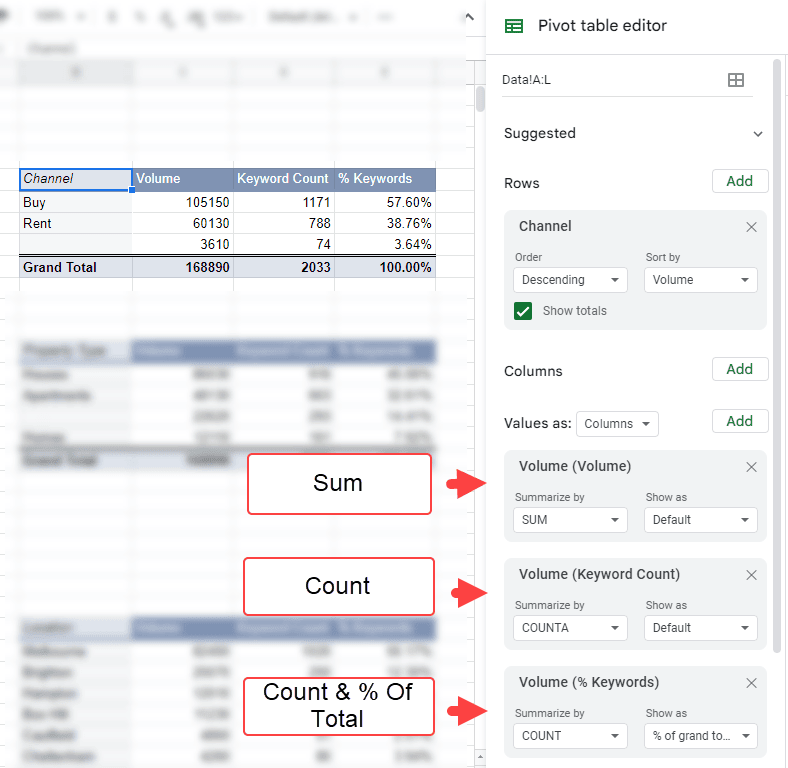Click the 3.64% cell
This screenshot has width=788, height=768.
[385, 244]
